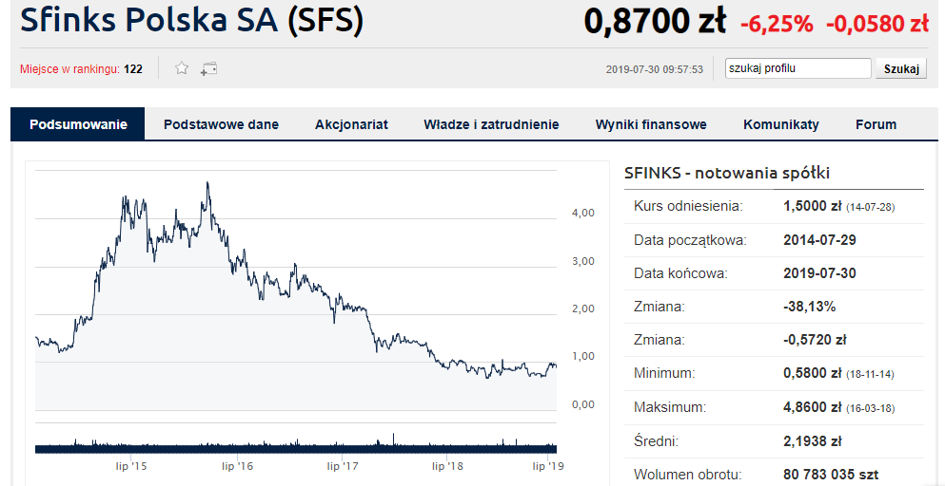
Task: Click the Data początkowa 2014-07-29 value
Action: click(820, 240)
